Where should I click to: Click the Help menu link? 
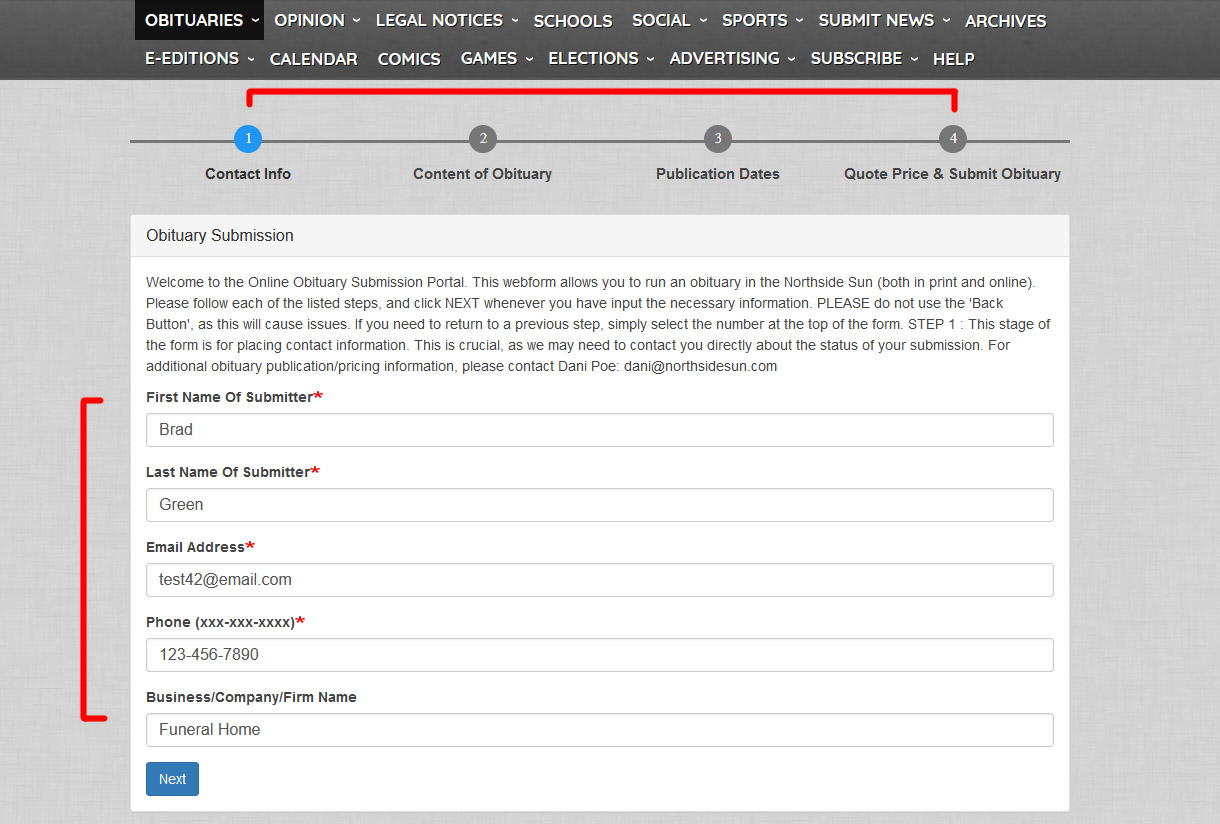click(953, 59)
